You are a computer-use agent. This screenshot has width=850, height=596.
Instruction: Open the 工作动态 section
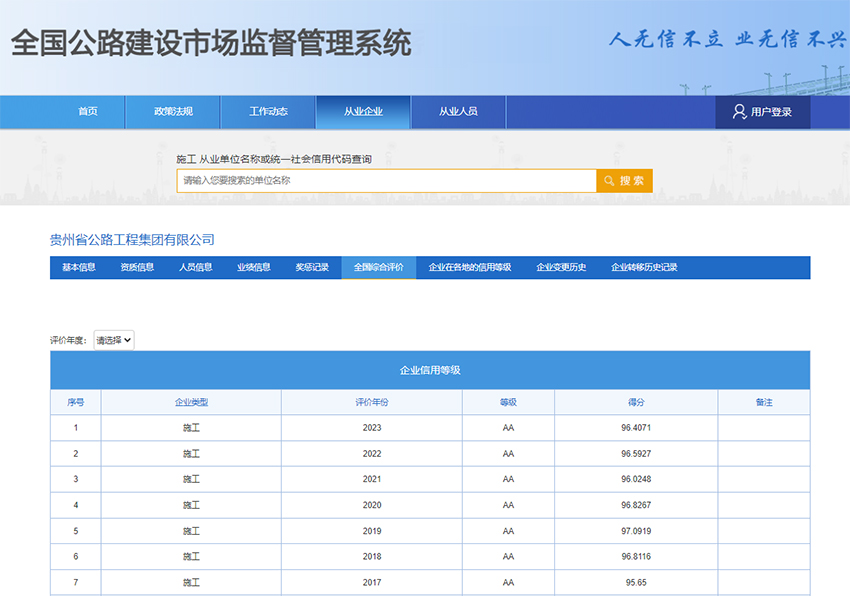coord(268,111)
